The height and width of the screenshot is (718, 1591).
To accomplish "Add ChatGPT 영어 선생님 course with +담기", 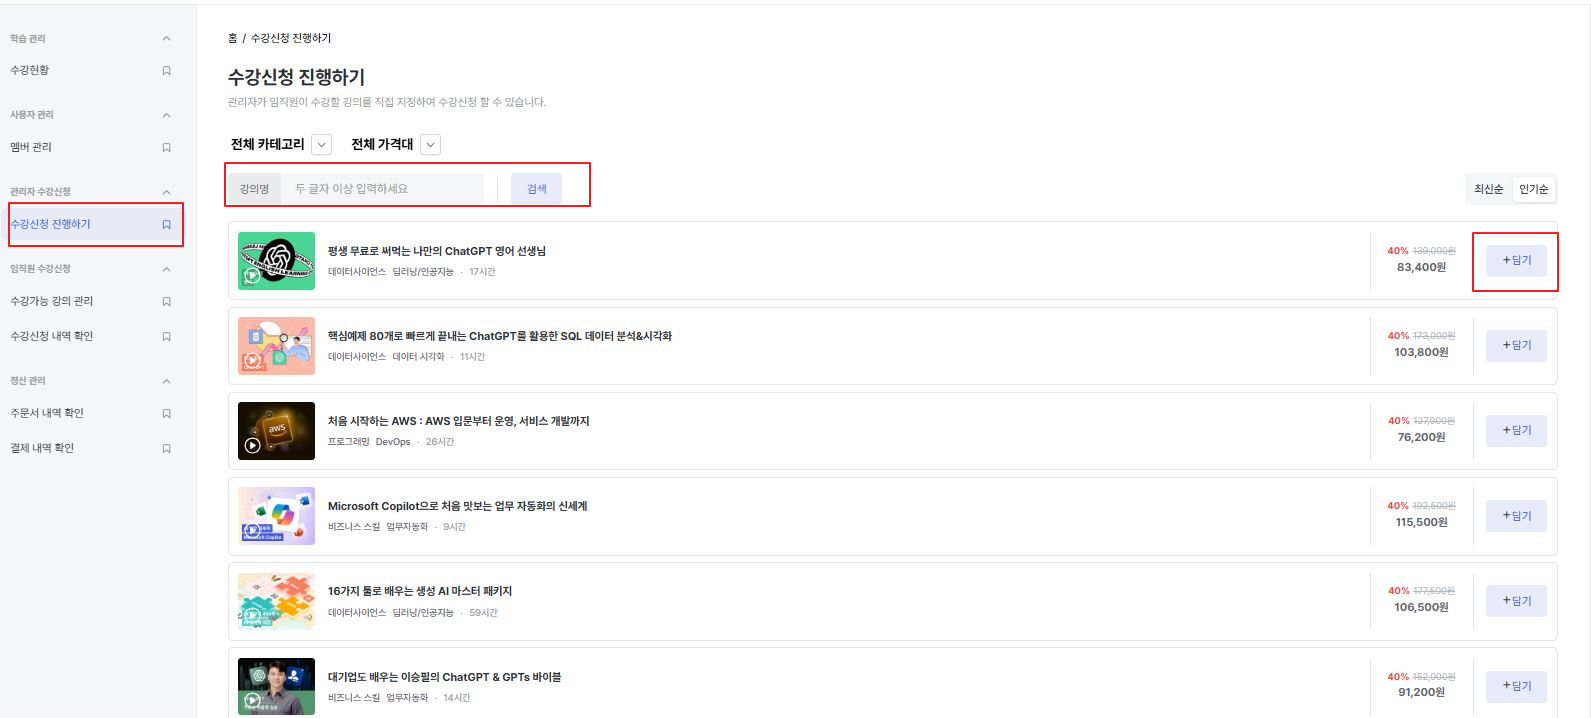I will pyautogui.click(x=1516, y=260).
